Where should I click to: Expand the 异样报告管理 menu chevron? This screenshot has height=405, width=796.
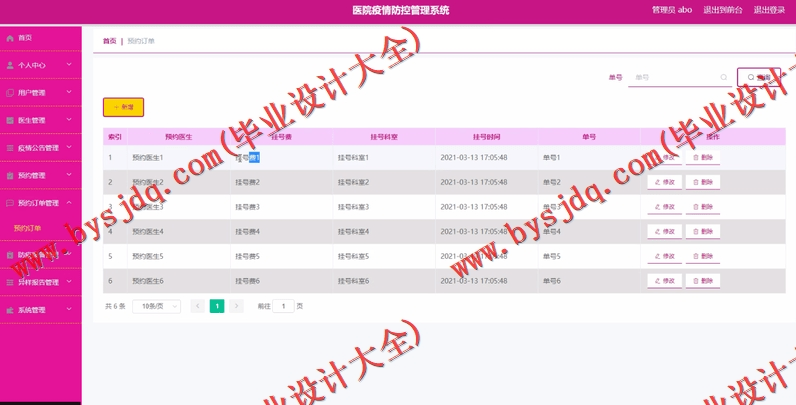coord(69,282)
